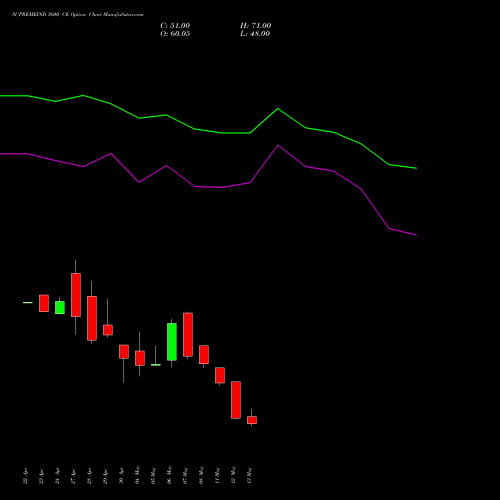Click the 05 May date label
The width and height of the screenshot is (500, 500).
click(x=154, y=475)
